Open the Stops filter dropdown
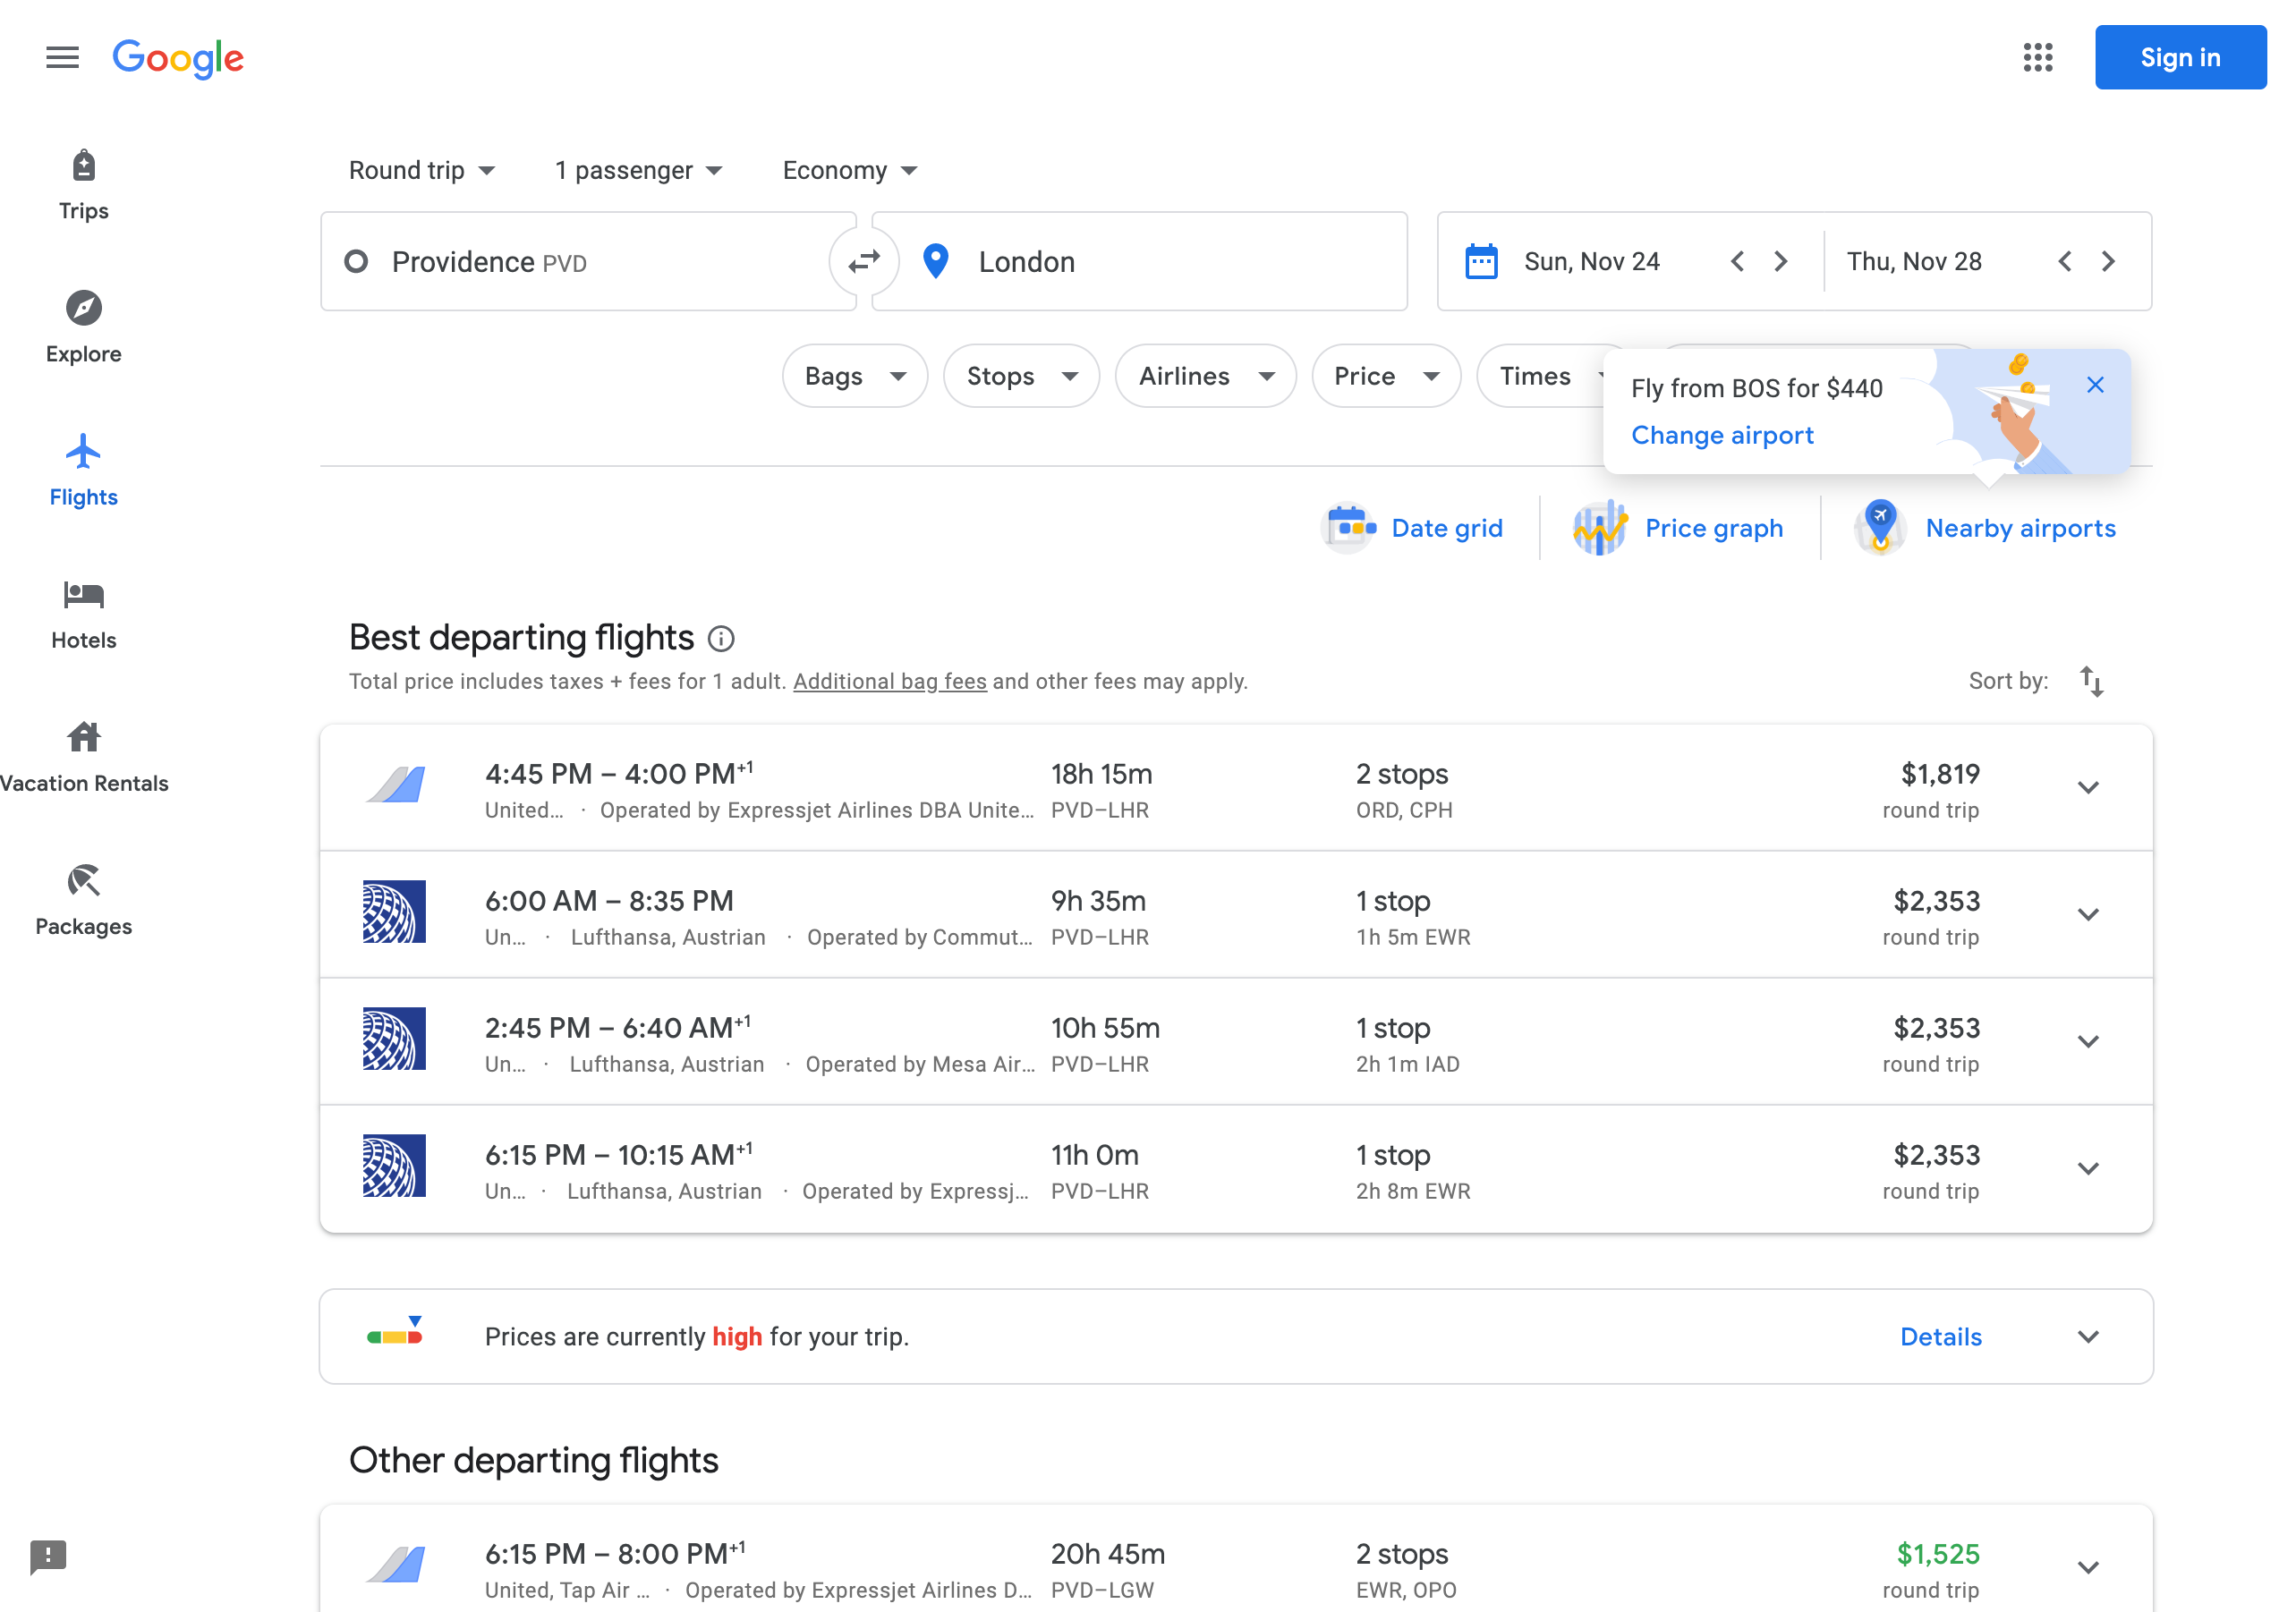The height and width of the screenshot is (1612, 2296). (1021, 376)
